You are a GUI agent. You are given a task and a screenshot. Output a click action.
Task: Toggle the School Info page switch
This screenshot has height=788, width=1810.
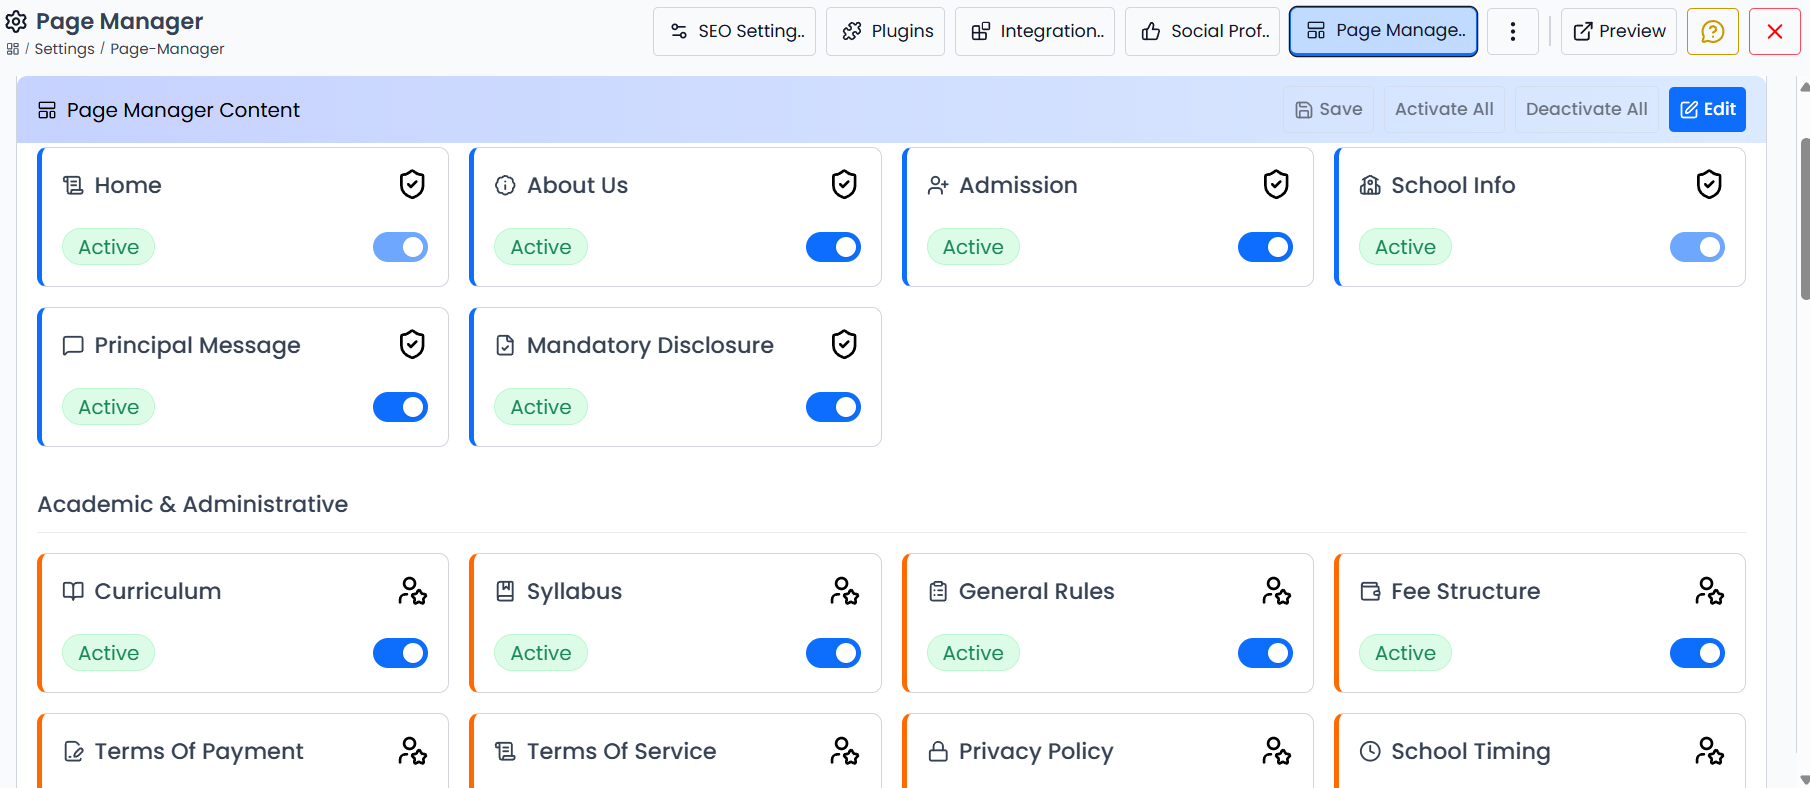pyautogui.click(x=1697, y=247)
